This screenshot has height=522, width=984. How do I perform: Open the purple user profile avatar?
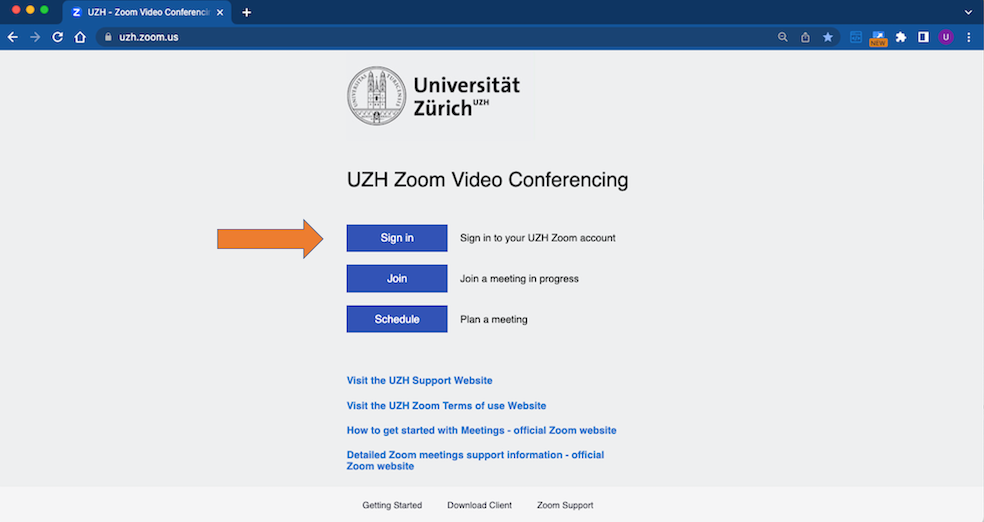click(946, 37)
